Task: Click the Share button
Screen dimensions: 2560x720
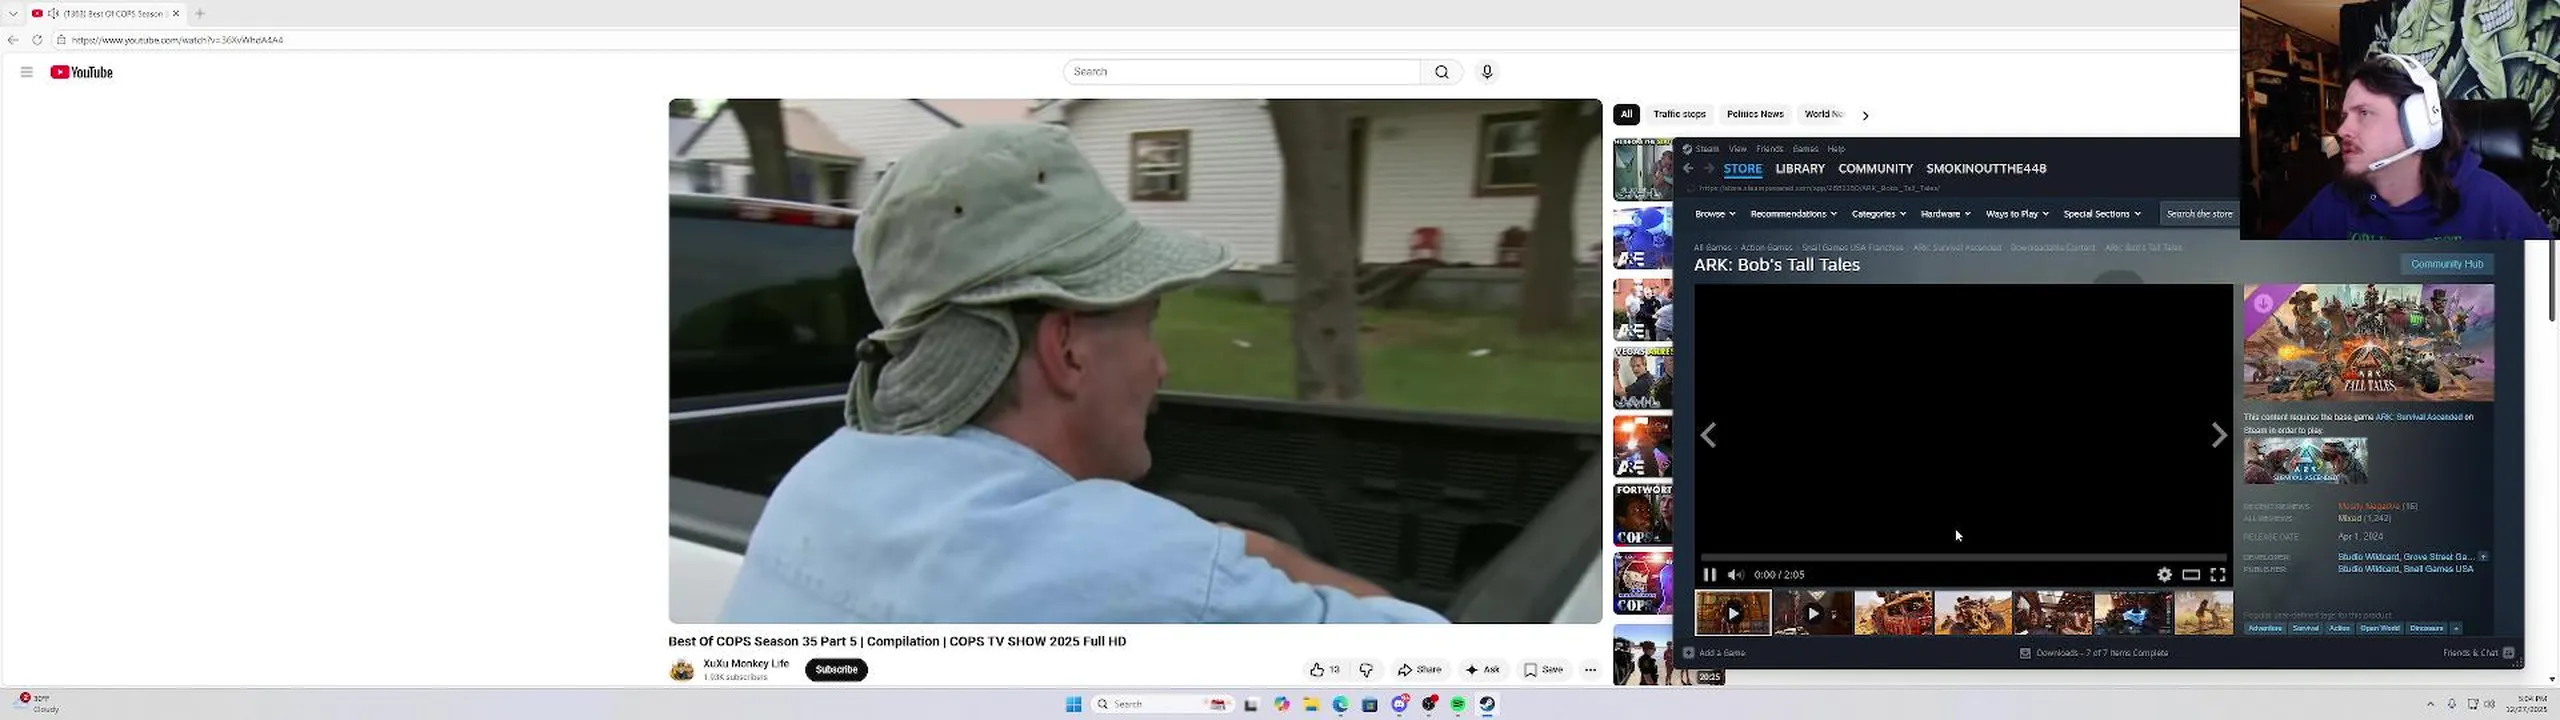Action: (1420, 670)
